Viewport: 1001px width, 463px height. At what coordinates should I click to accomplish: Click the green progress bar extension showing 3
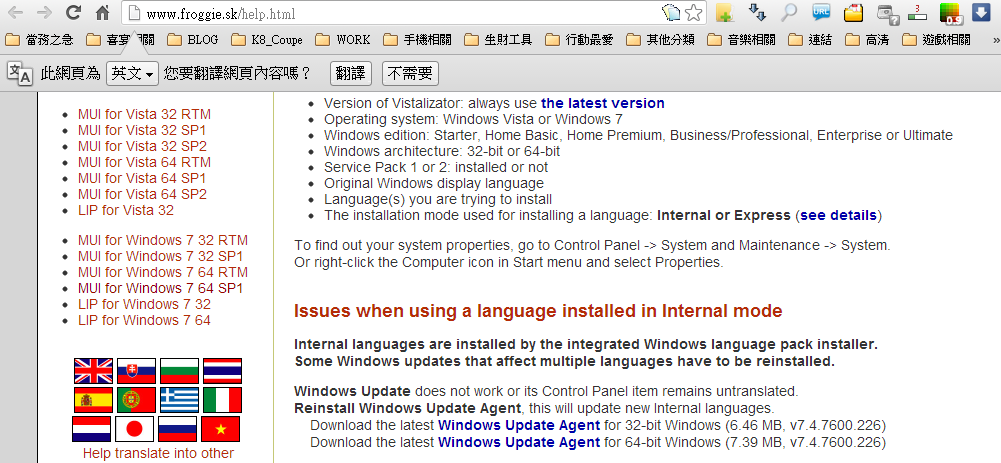pos(917,13)
